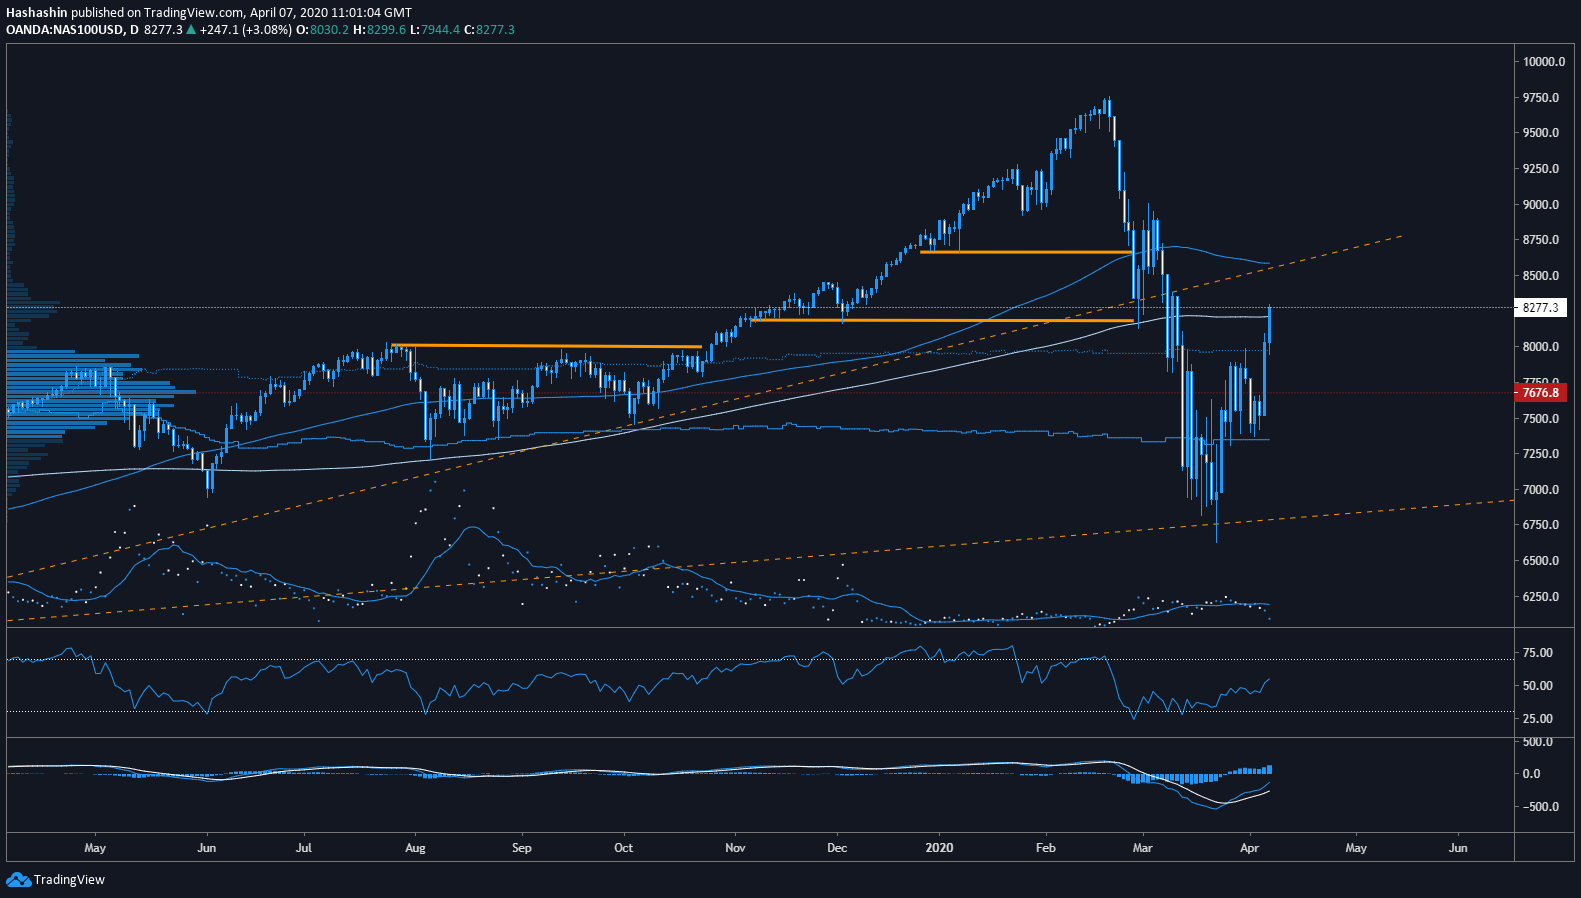Click the 8000.0 price axis label
This screenshot has width=1581, height=898.
[x=1541, y=347]
